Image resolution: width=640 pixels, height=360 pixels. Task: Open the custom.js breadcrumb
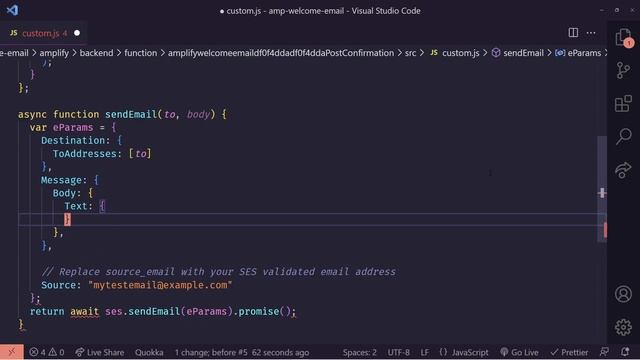[x=455, y=53]
